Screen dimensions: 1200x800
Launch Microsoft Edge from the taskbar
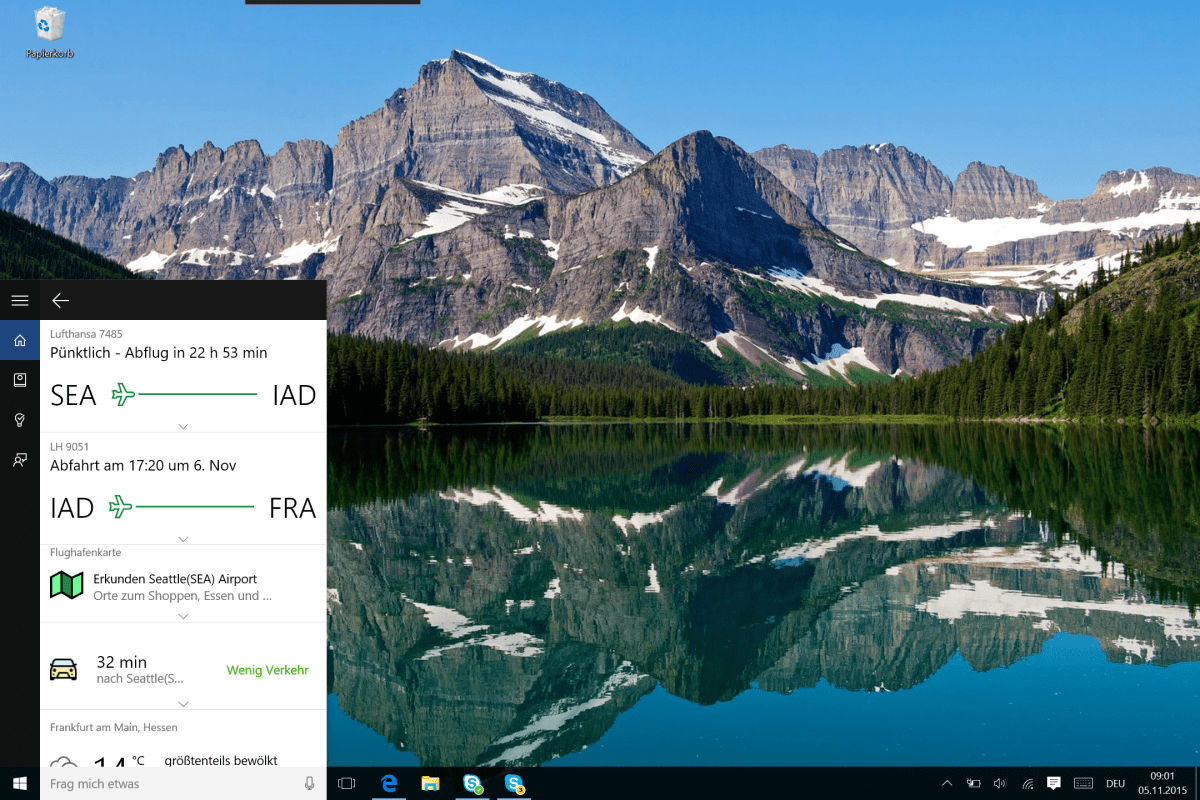tap(389, 784)
